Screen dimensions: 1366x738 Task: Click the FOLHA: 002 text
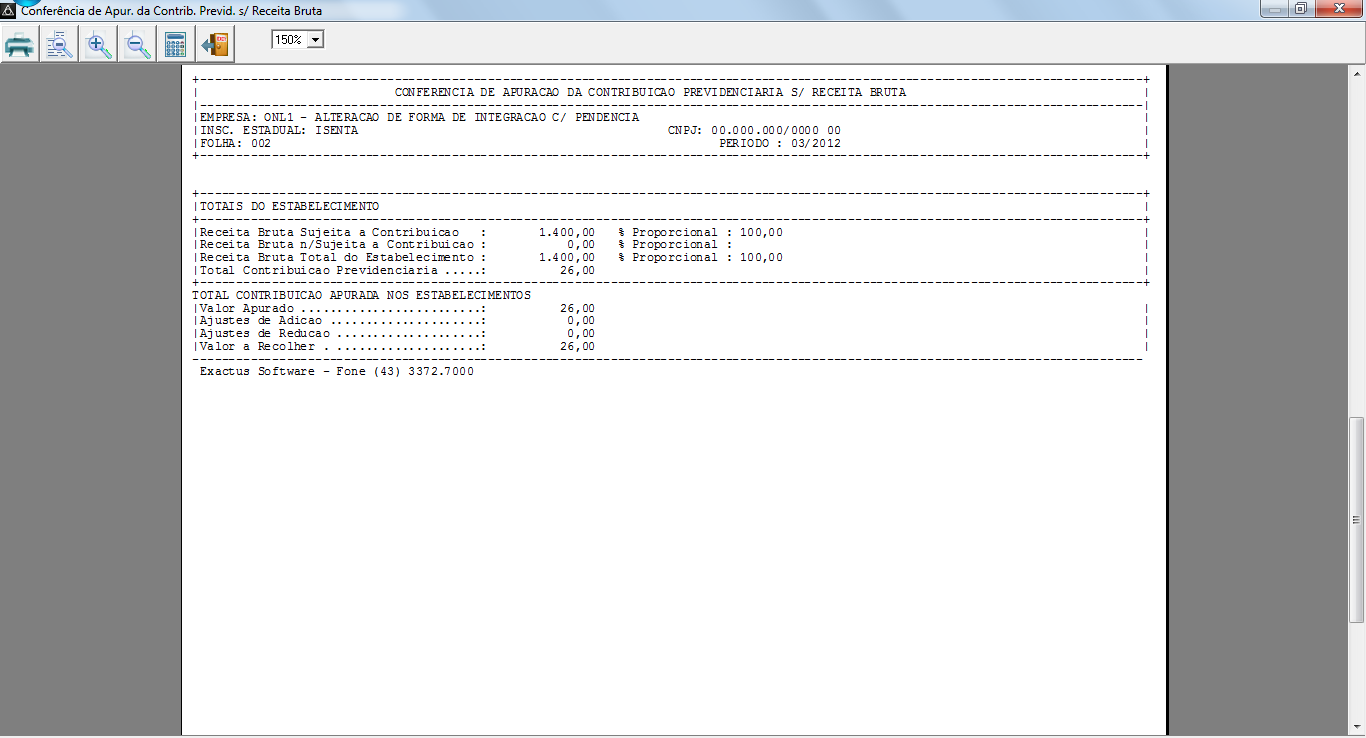235,143
